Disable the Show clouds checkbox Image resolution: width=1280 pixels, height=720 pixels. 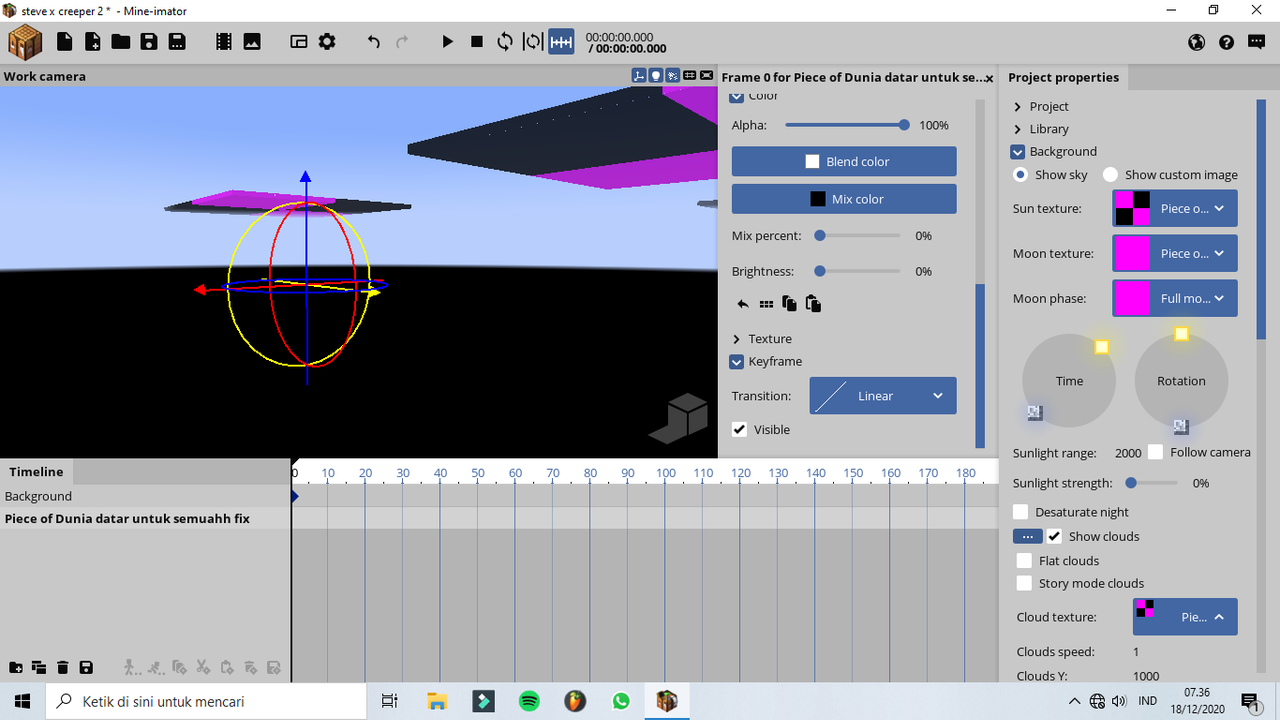tap(1054, 536)
